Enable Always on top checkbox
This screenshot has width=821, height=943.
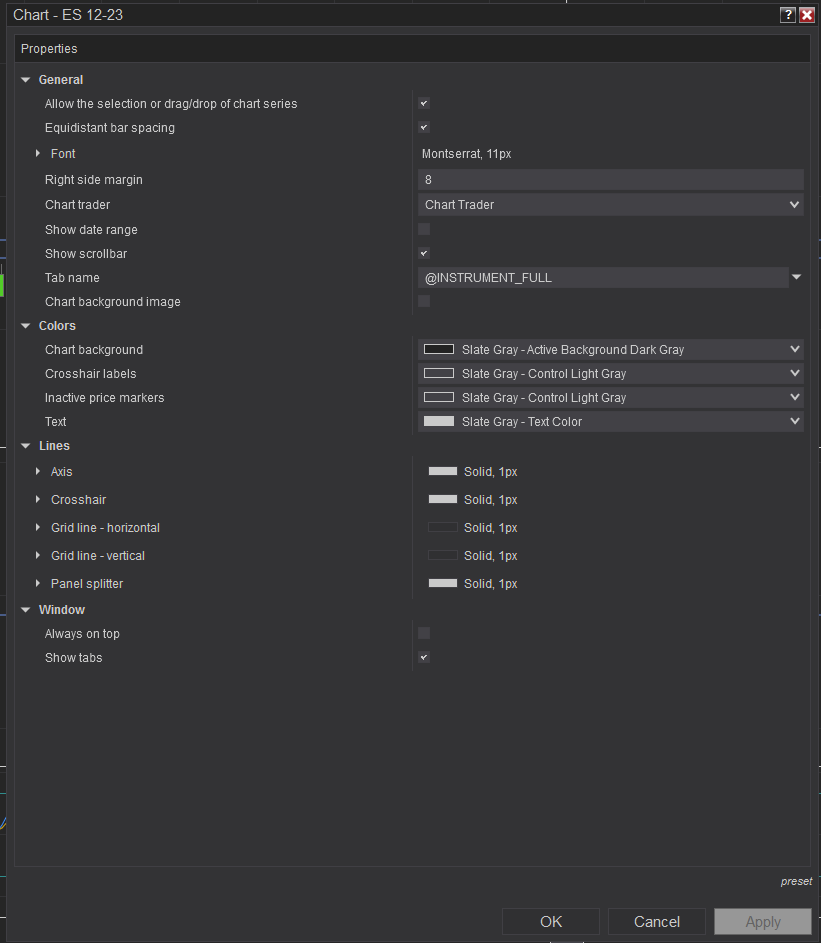tap(424, 634)
